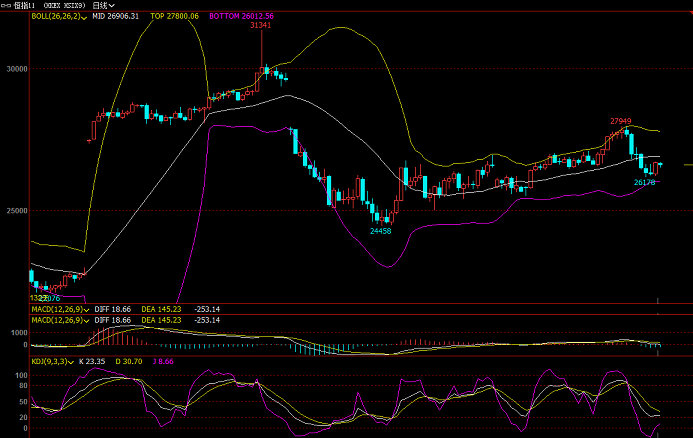The width and height of the screenshot is (693, 438).
Task: Expand the BOLL(26,26,2) indicator dropdown
Action: click(85, 17)
